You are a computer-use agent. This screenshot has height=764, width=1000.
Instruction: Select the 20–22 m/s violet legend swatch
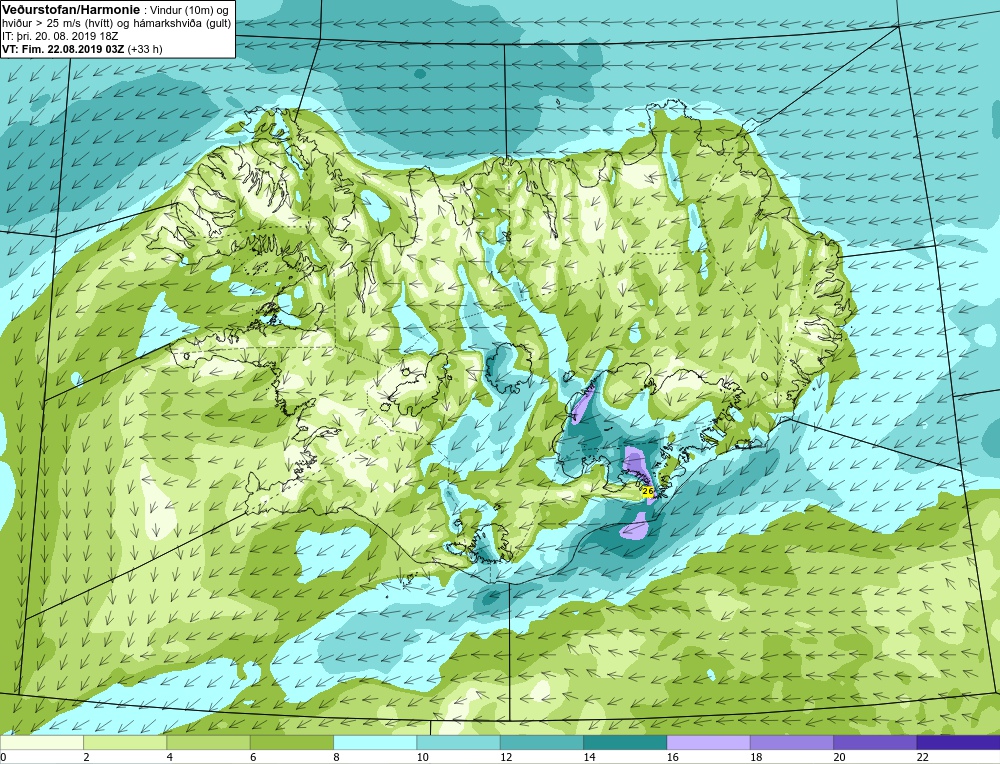pos(875,742)
